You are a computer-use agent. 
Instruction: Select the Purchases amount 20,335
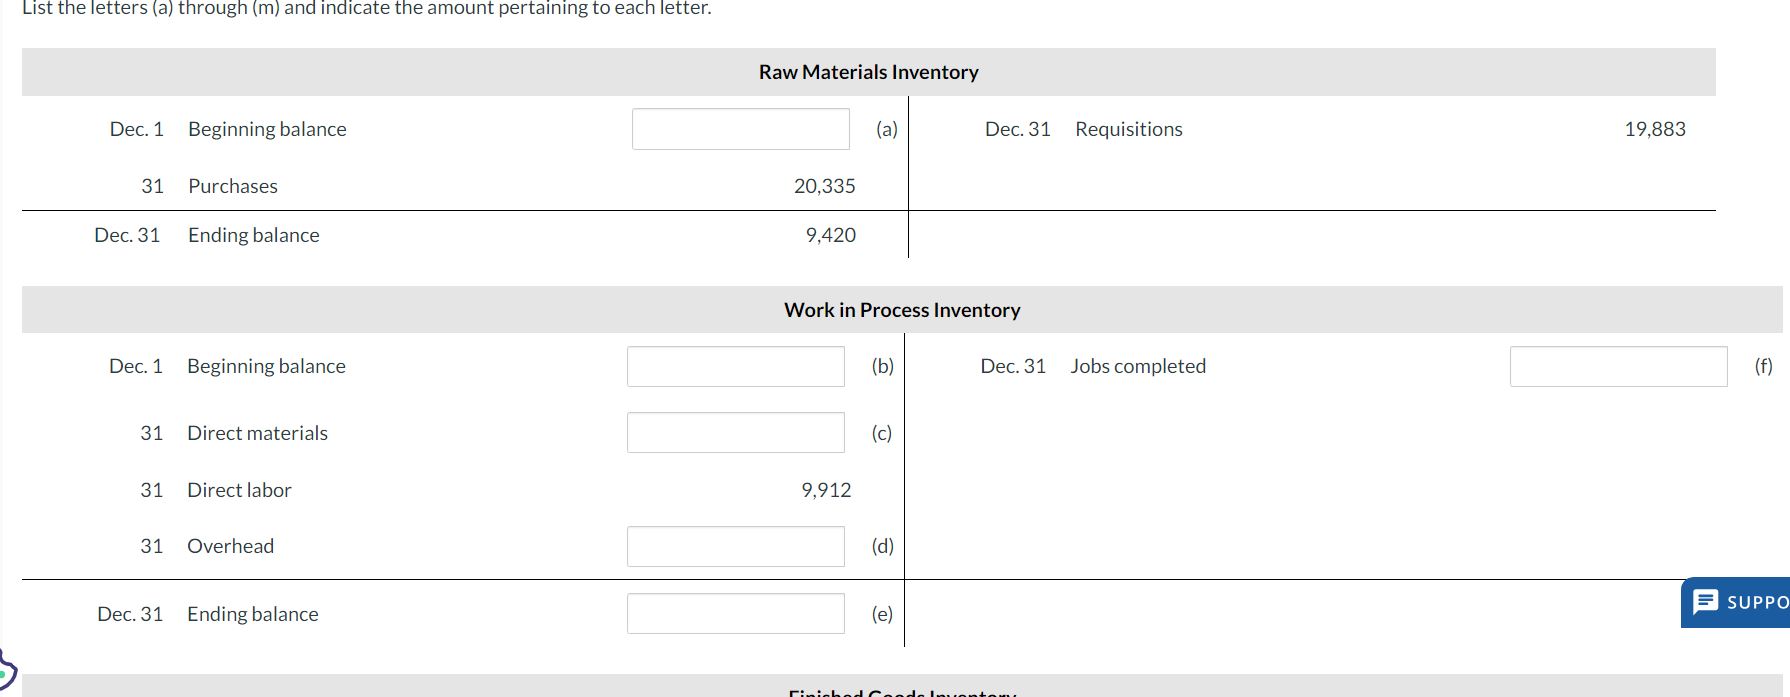pyautogui.click(x=825, y=185)
